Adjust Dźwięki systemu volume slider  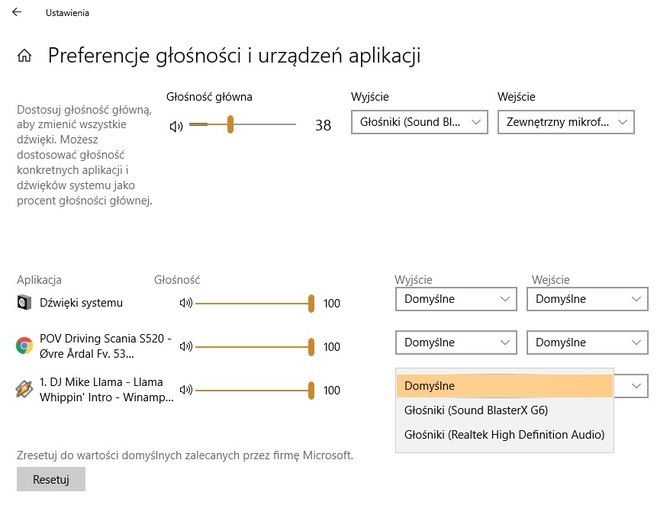[311, 303]
